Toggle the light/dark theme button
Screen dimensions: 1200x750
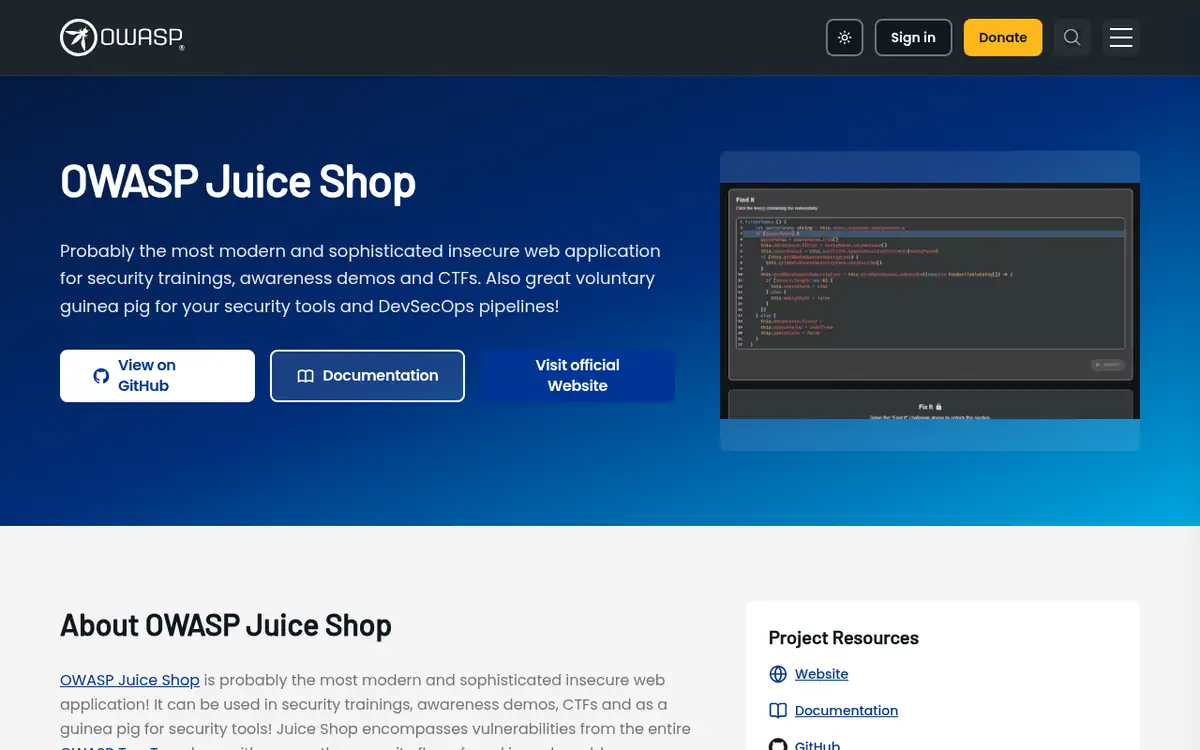click(845, 38)
